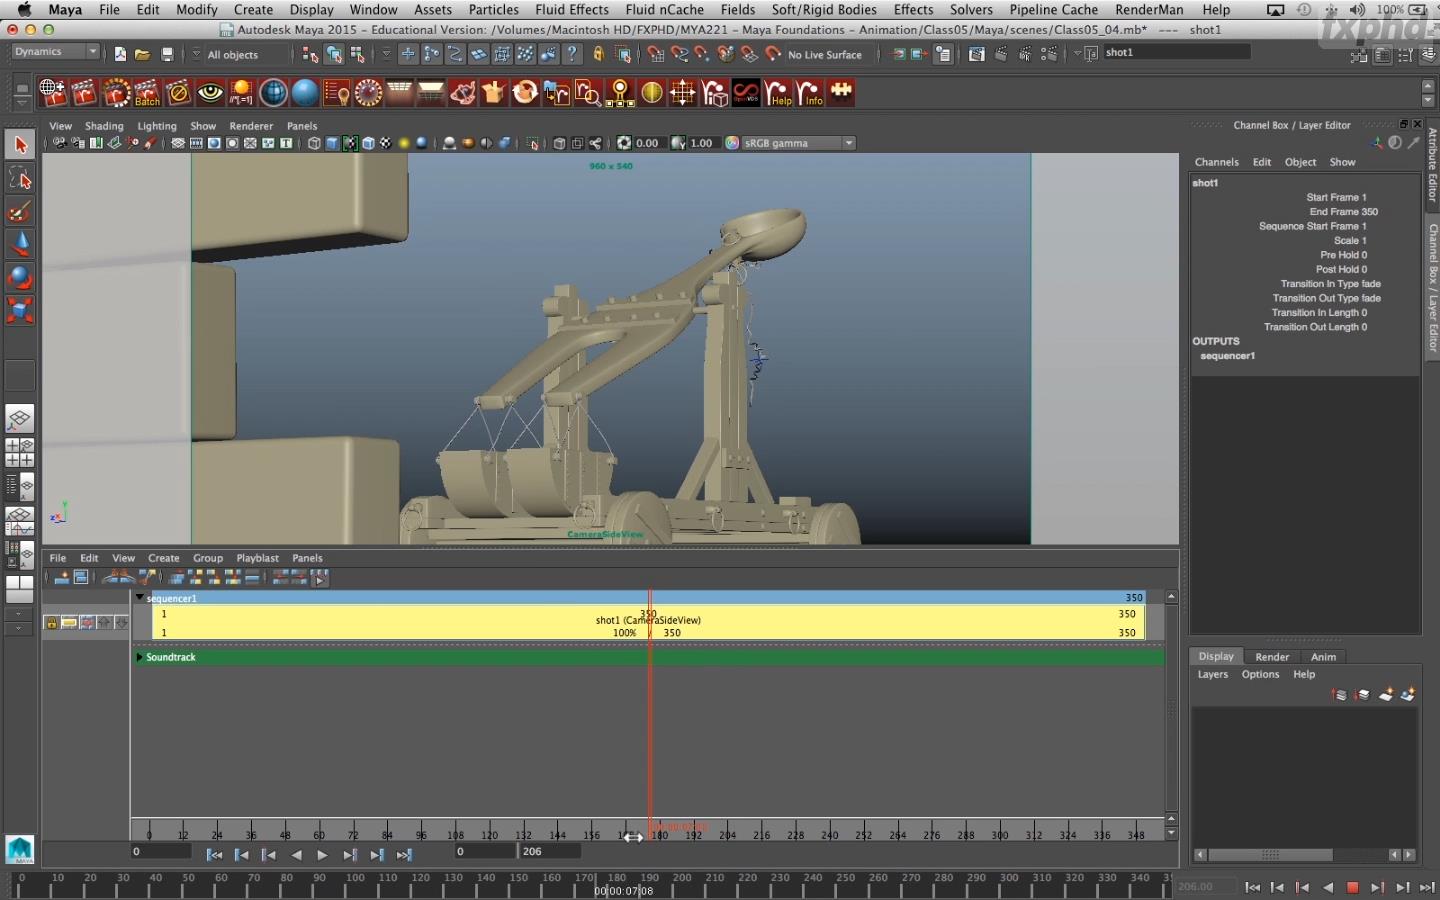The width and height of the screenshot is (1440, 900).
Task: Open the sequencer Playblast menu
Action: (257, 558)
